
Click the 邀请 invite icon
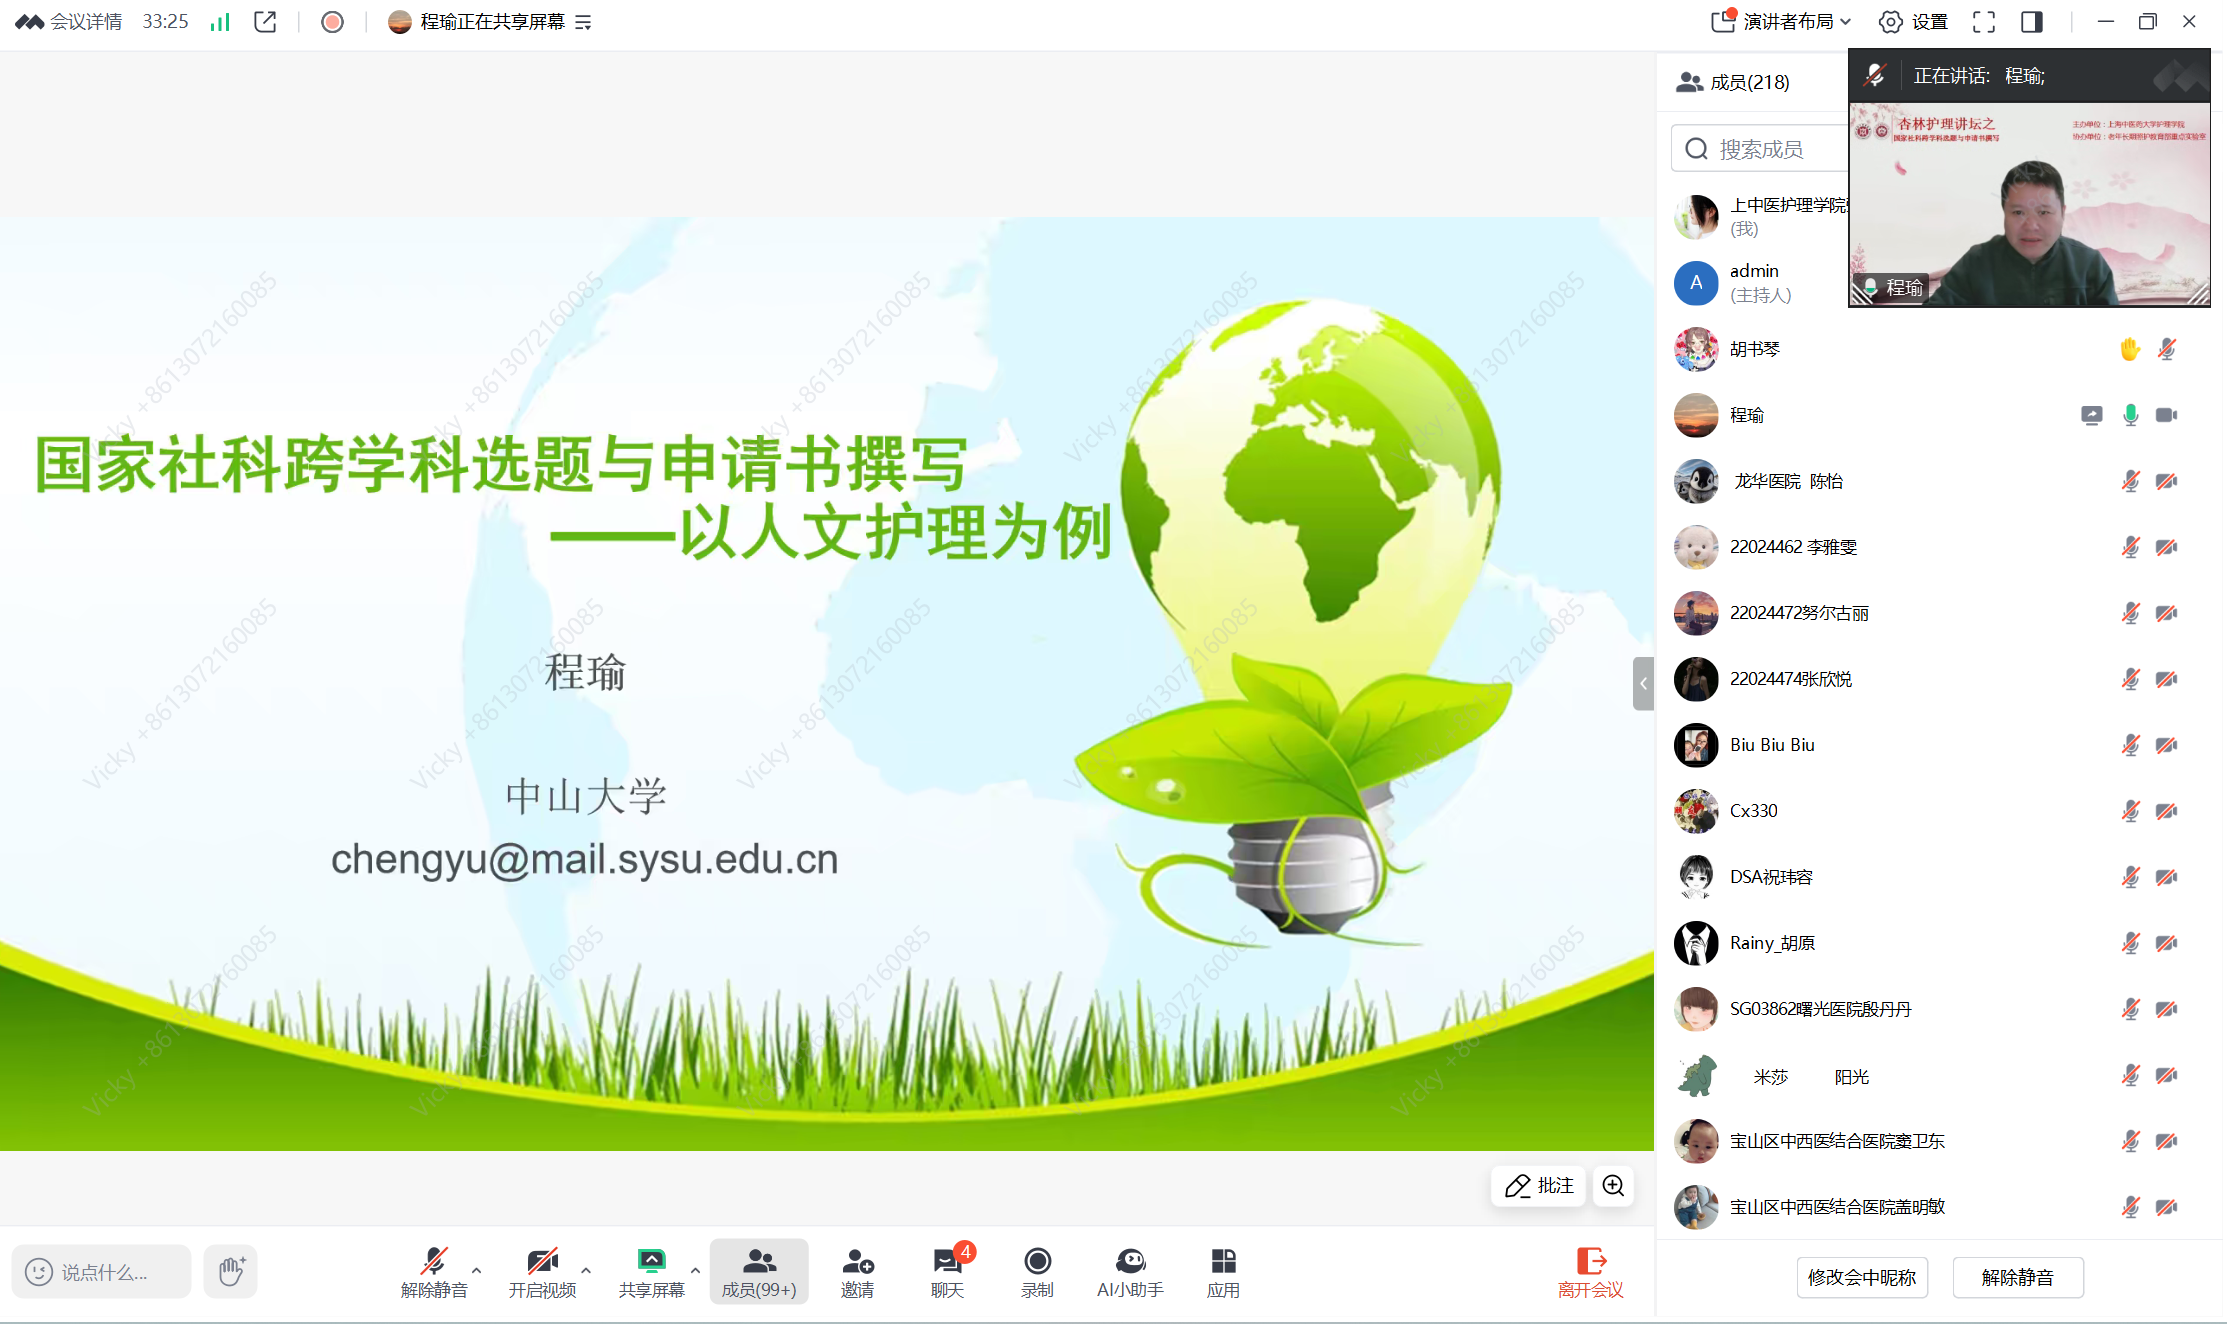[x=857, y=1271]
